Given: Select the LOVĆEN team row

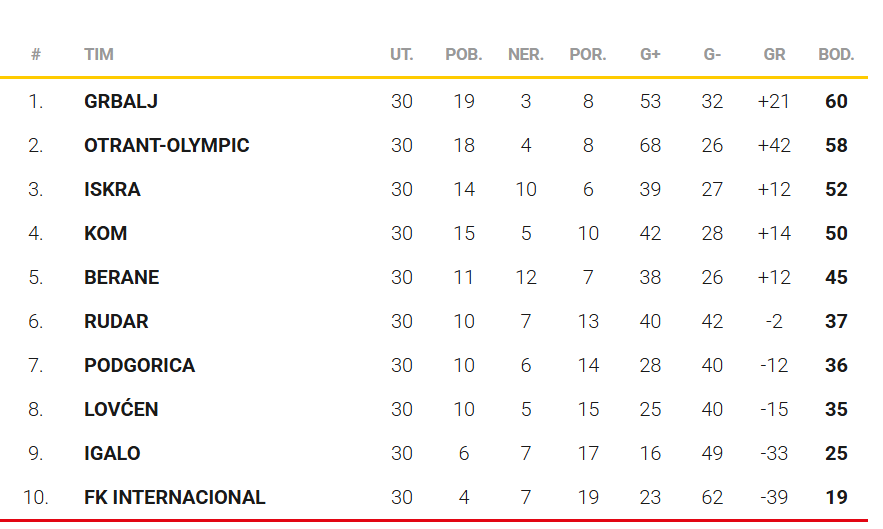Looking at the screenshot, I should 121,409.
